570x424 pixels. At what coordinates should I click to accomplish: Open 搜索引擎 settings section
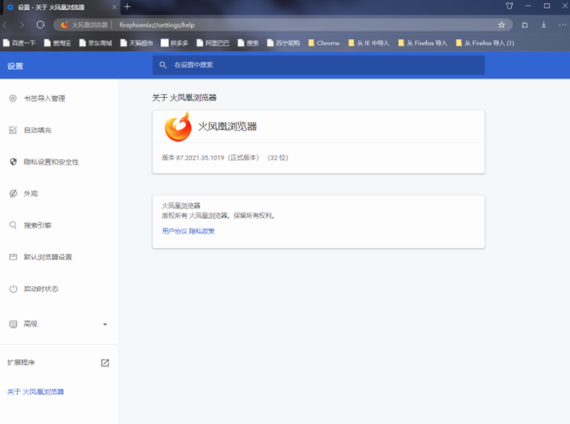(37, 225)
